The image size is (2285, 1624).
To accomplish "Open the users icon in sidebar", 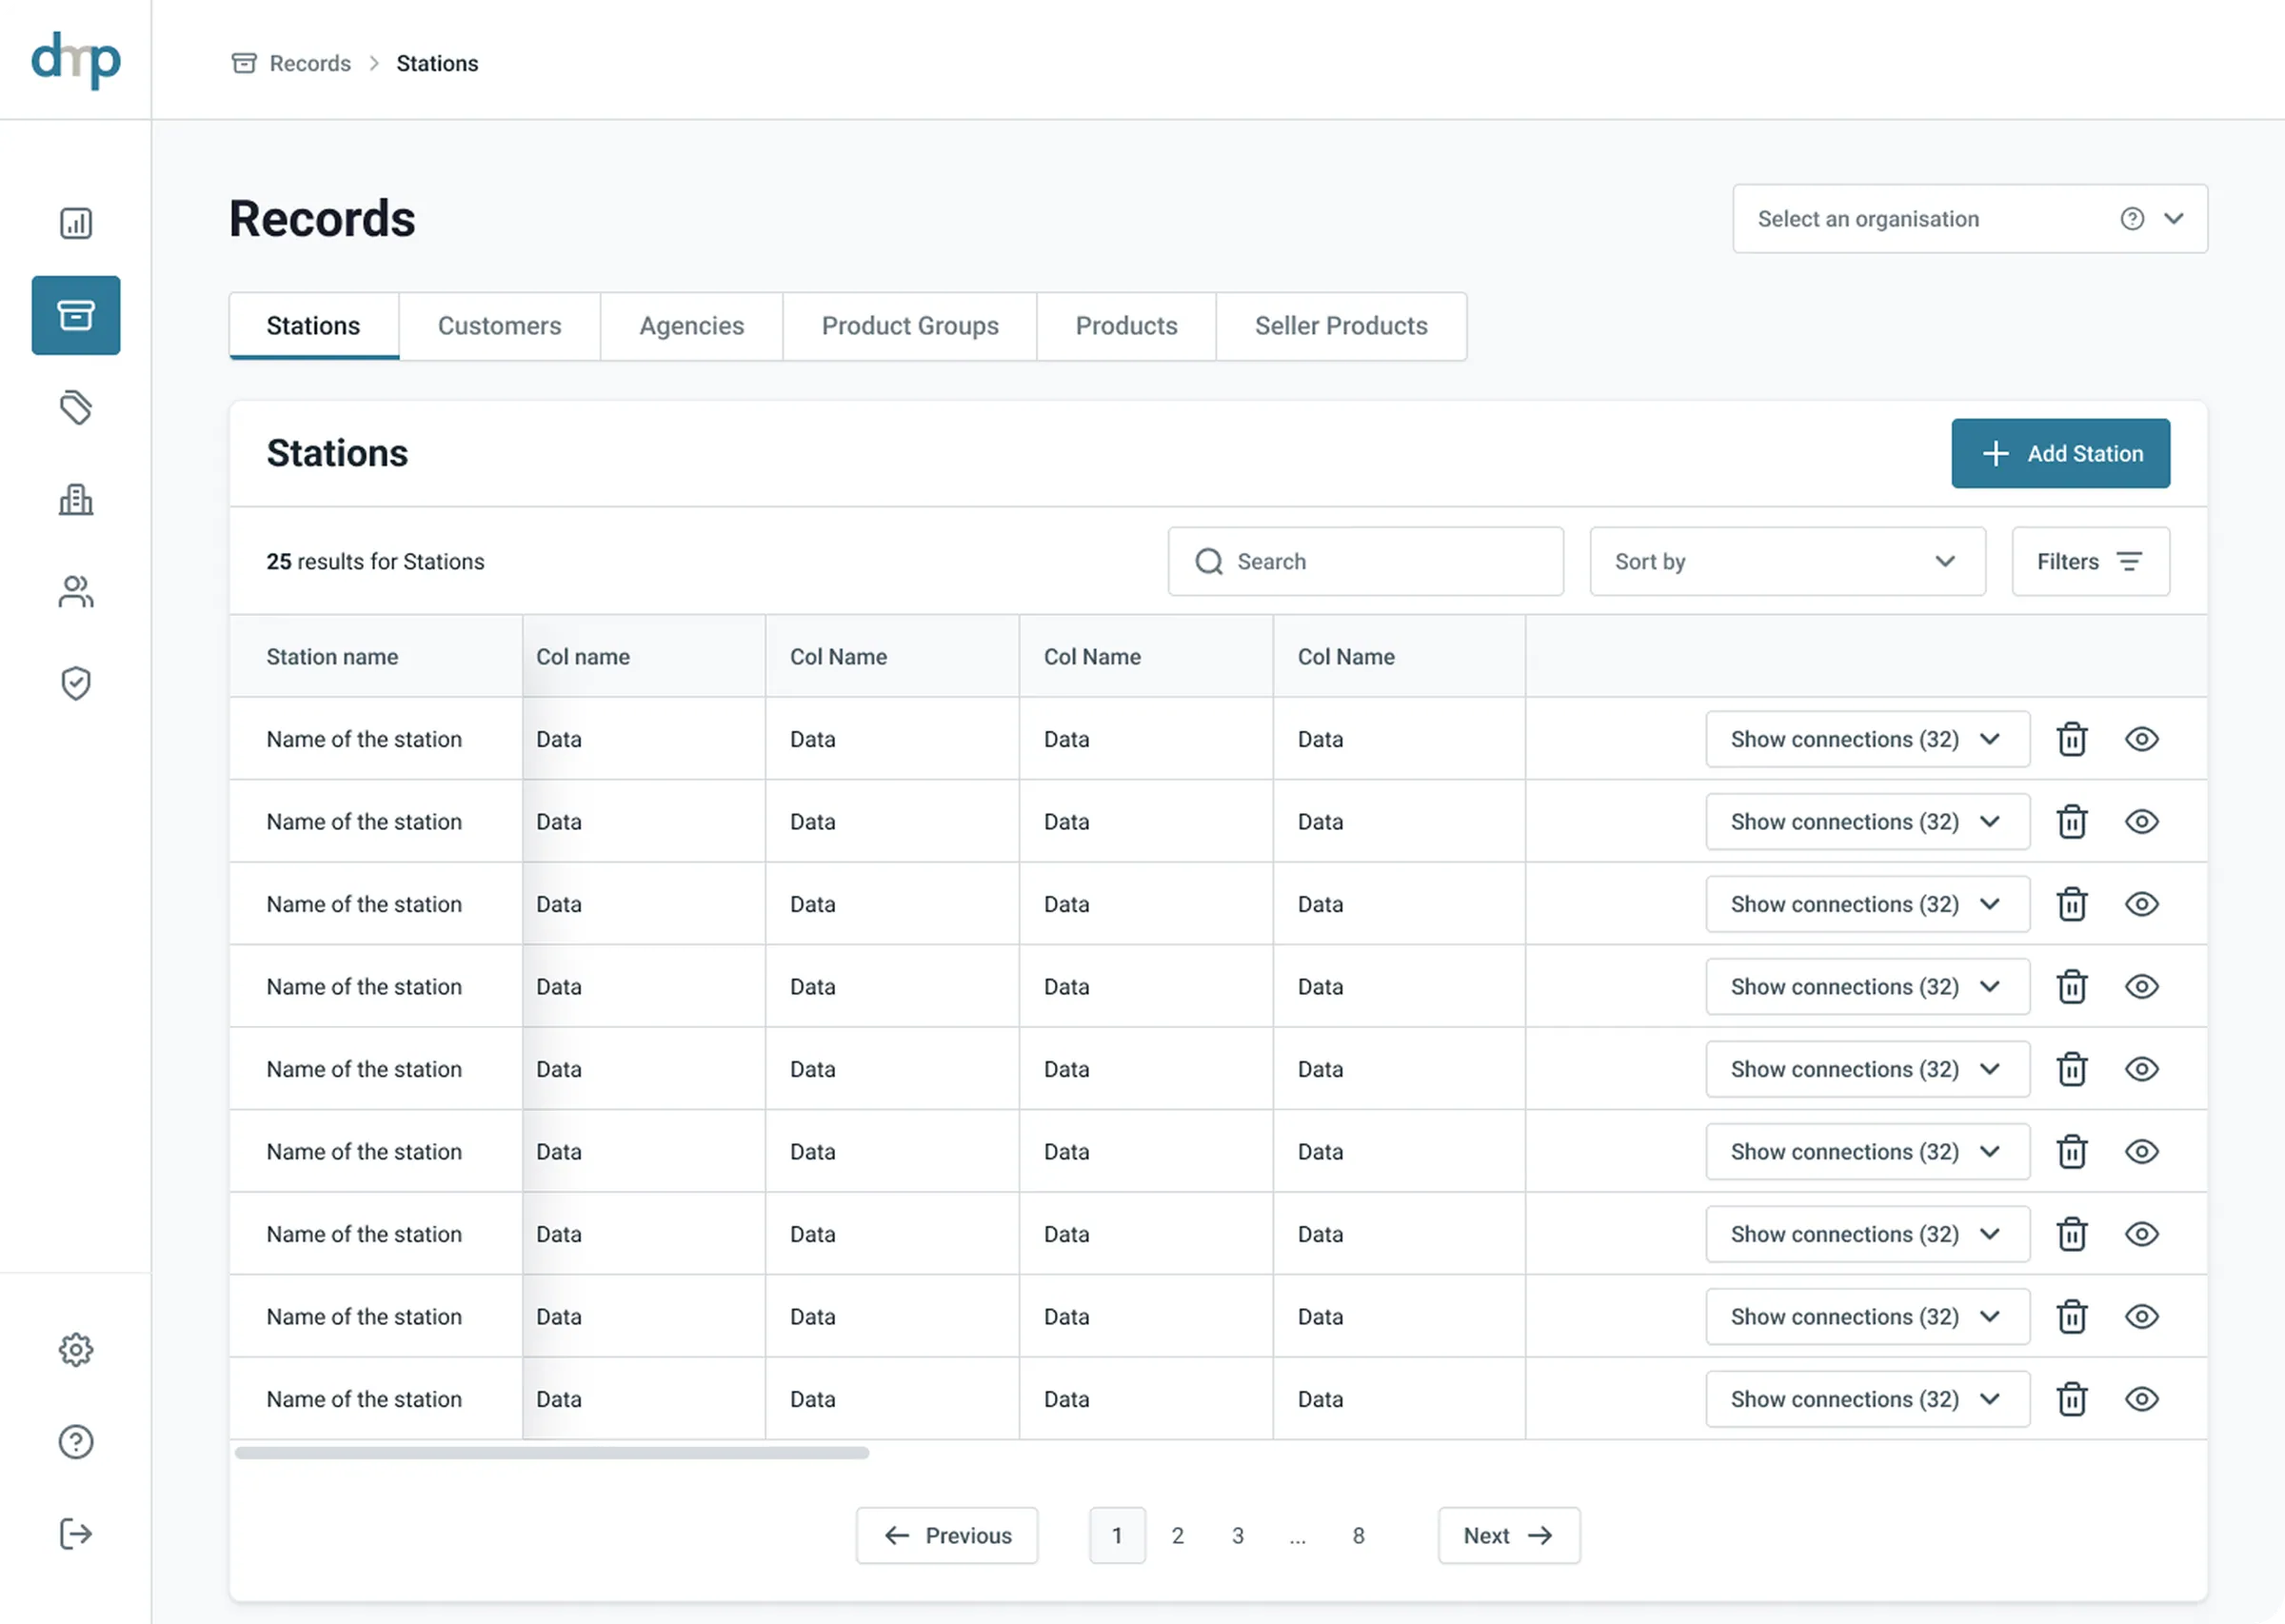I will click(76, 591).
